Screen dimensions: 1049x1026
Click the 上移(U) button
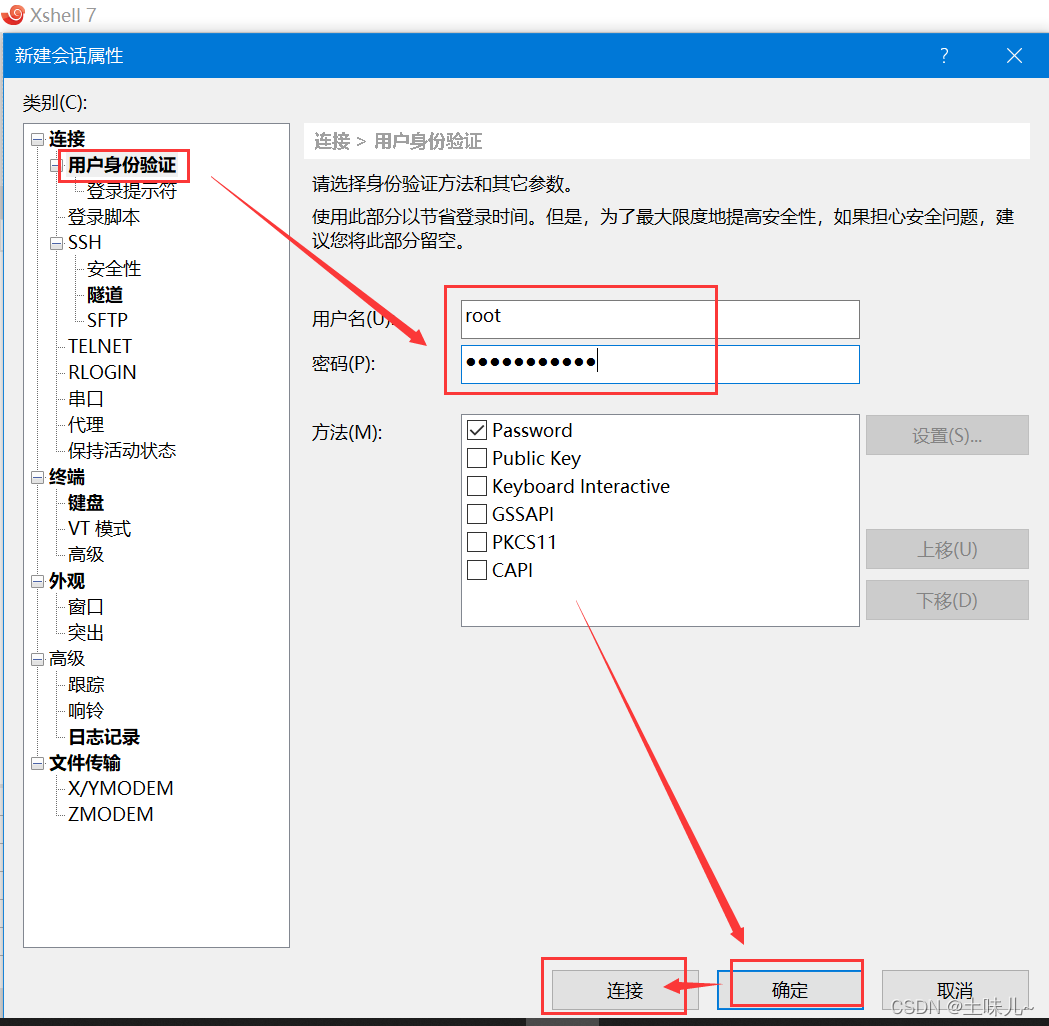[947, 549]
